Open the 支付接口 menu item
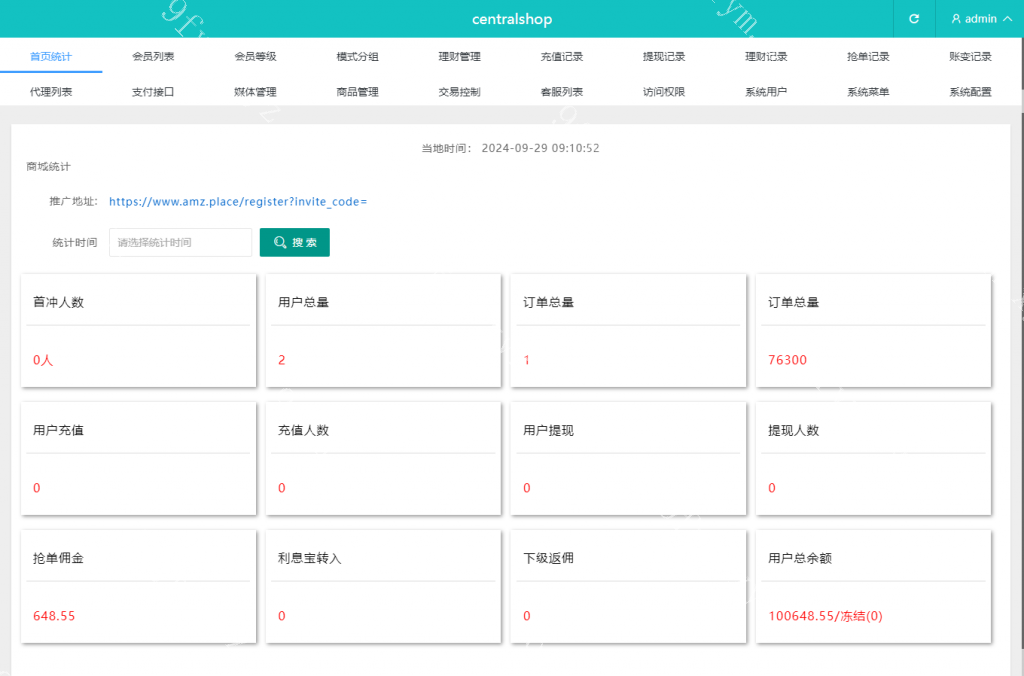Screen dimensions: 1024x676 coord(153,92)
